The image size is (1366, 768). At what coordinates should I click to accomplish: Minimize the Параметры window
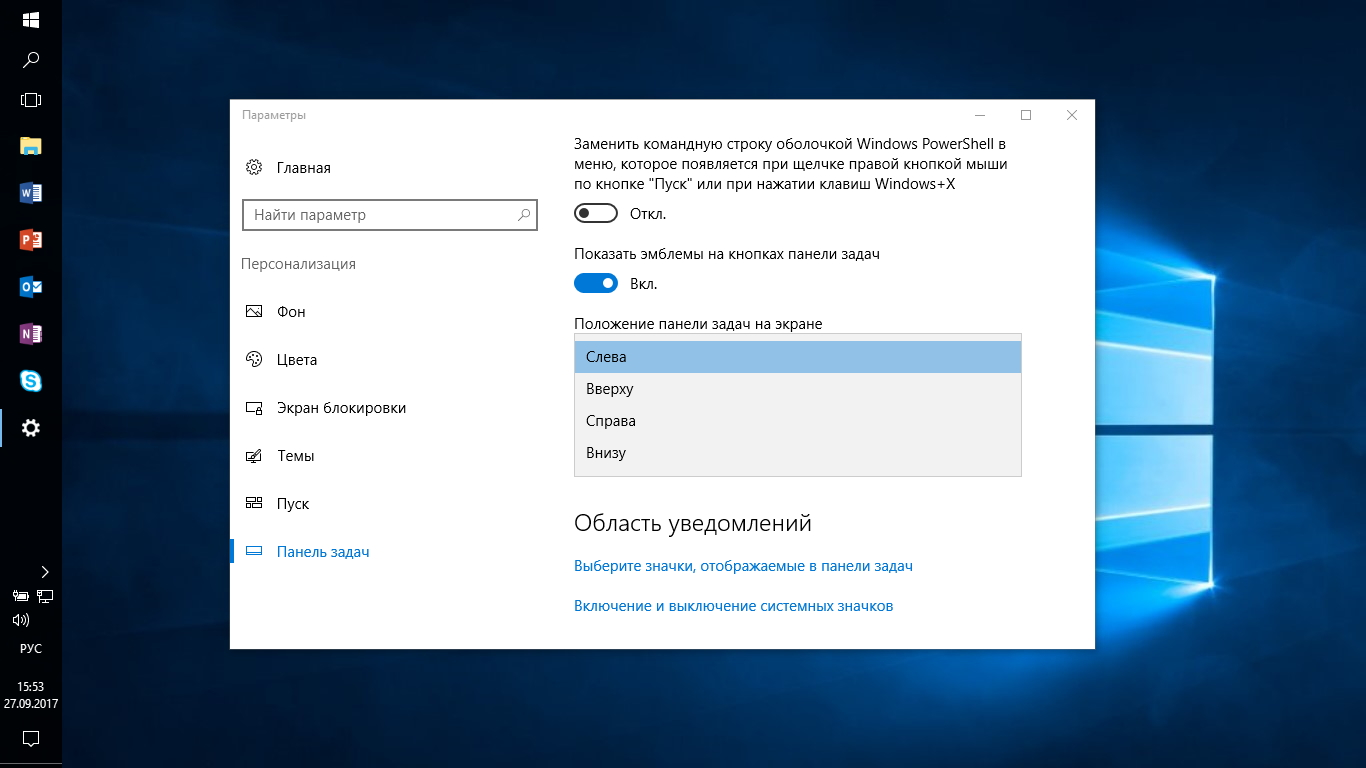[x=980, y=115]
